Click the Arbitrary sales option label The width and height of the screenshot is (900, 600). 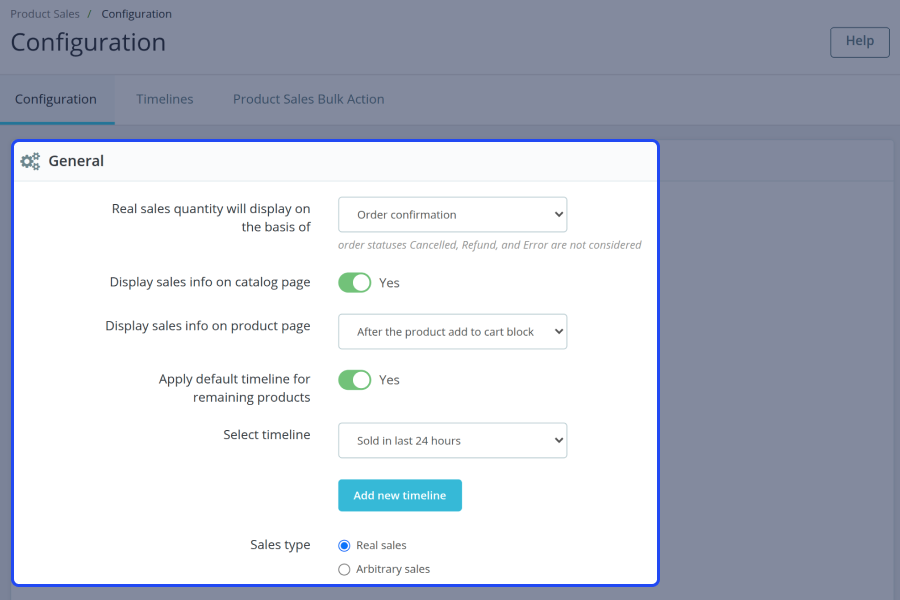pyautogui.click(x=393, y=569)
